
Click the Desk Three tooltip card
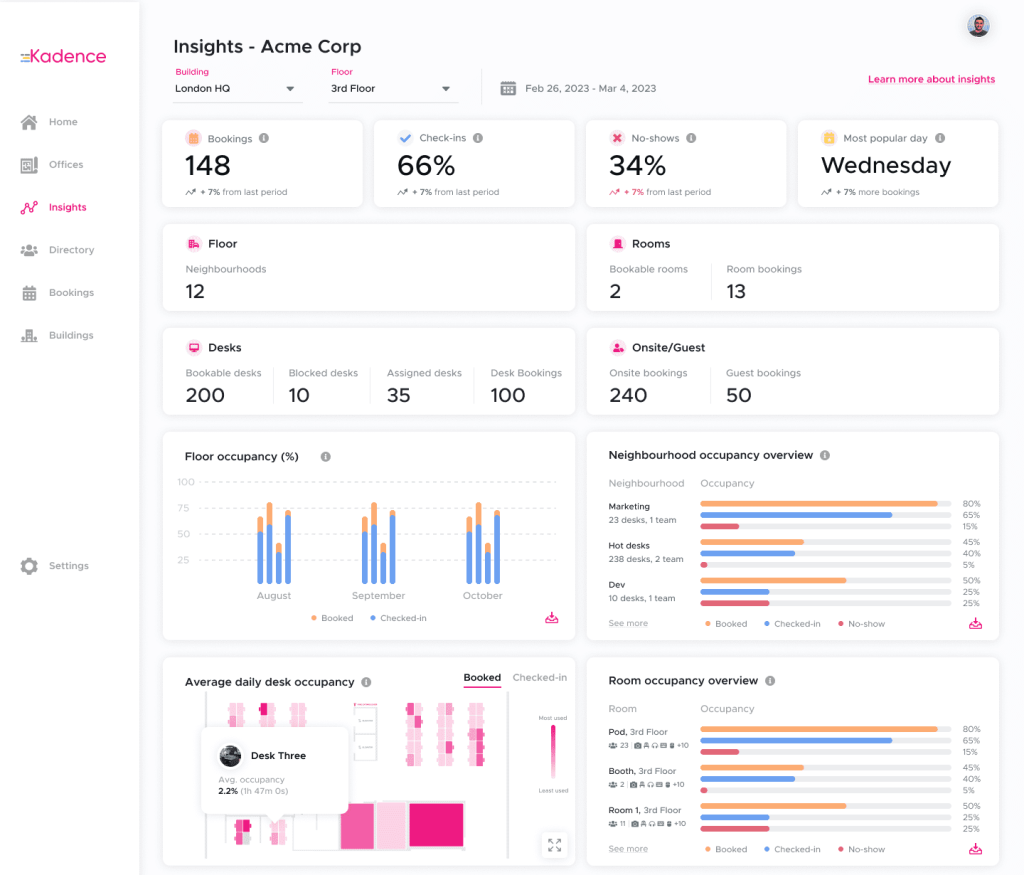tap(275, 770)
